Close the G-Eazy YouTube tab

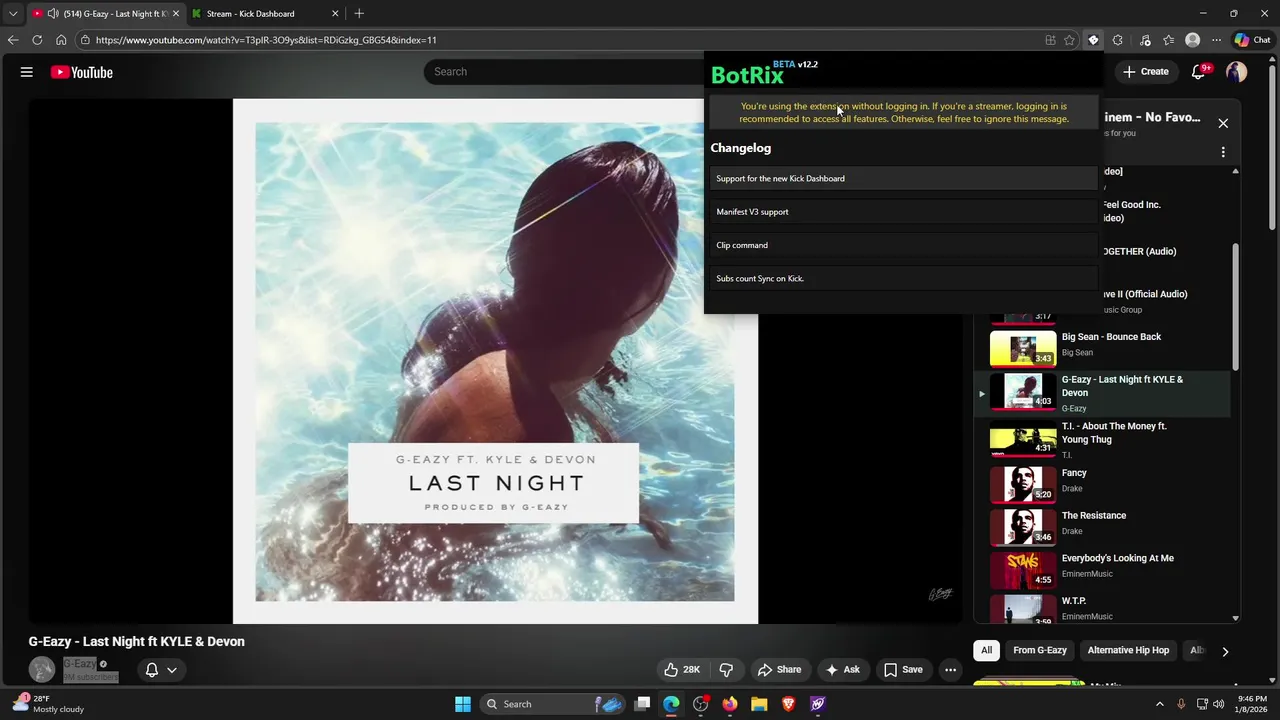point(175,14)
